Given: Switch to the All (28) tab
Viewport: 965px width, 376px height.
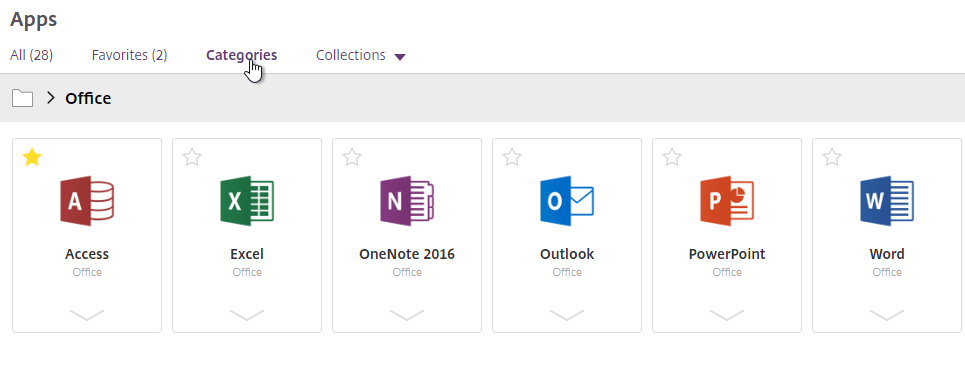Looking at the screenshot, I should [x=31, y=55].
